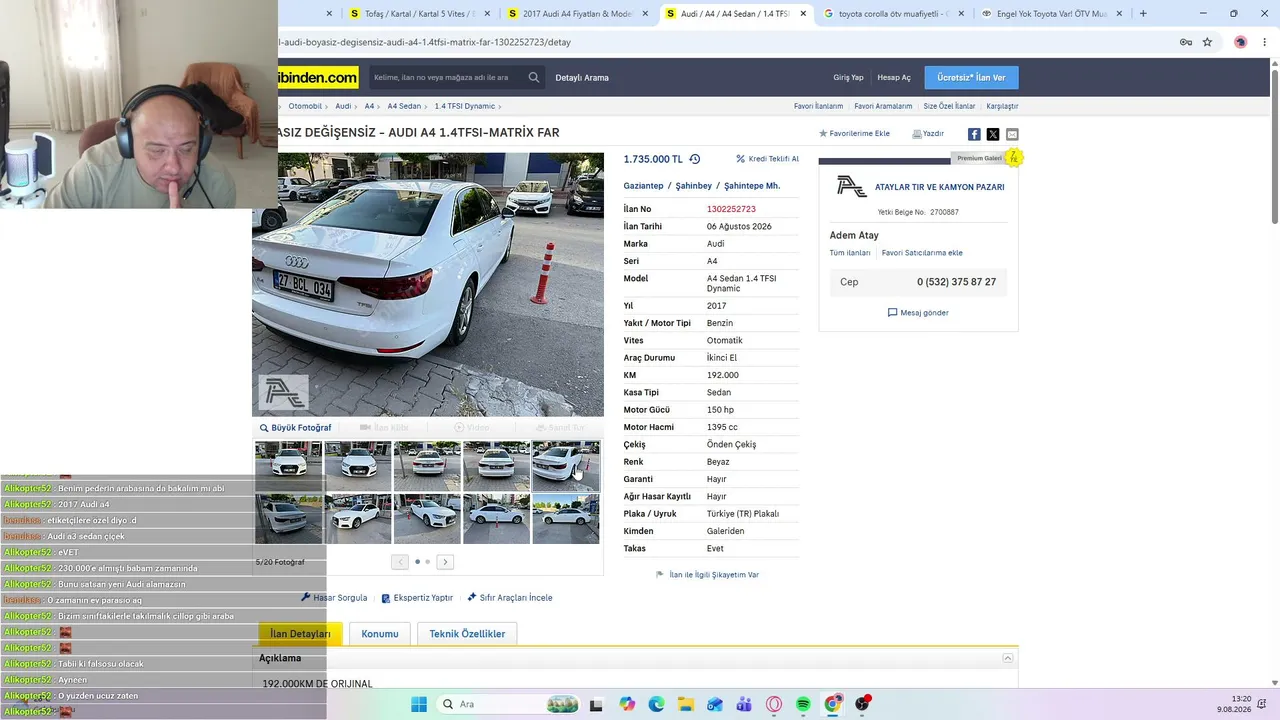This screenshot has width=1280, height=720.
Task: Open a new browser tab
Action: (x=1143, y=14)
